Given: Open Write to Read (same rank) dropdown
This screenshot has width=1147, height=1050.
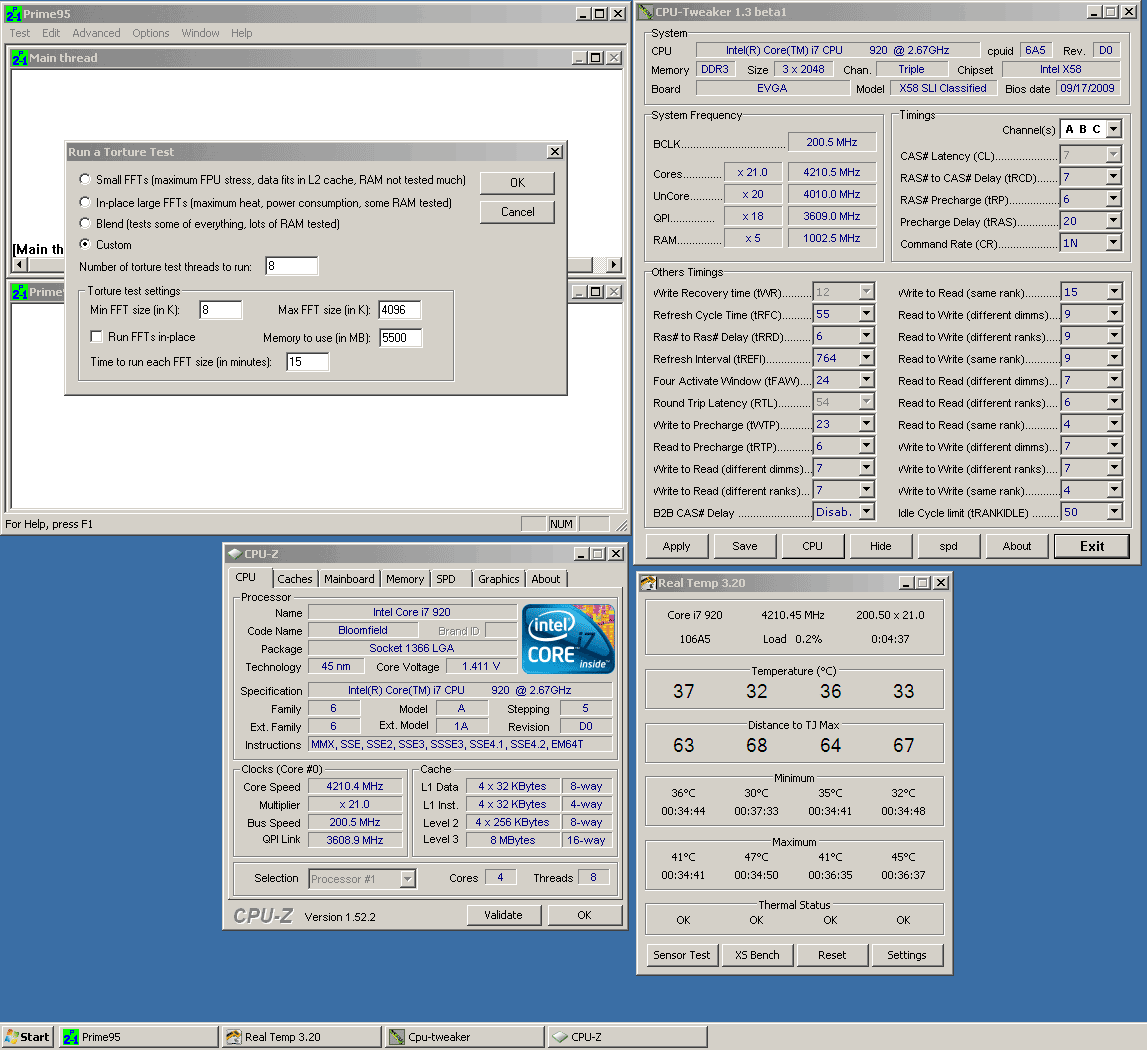Looking at the screenshot, I should point(1114,292).
